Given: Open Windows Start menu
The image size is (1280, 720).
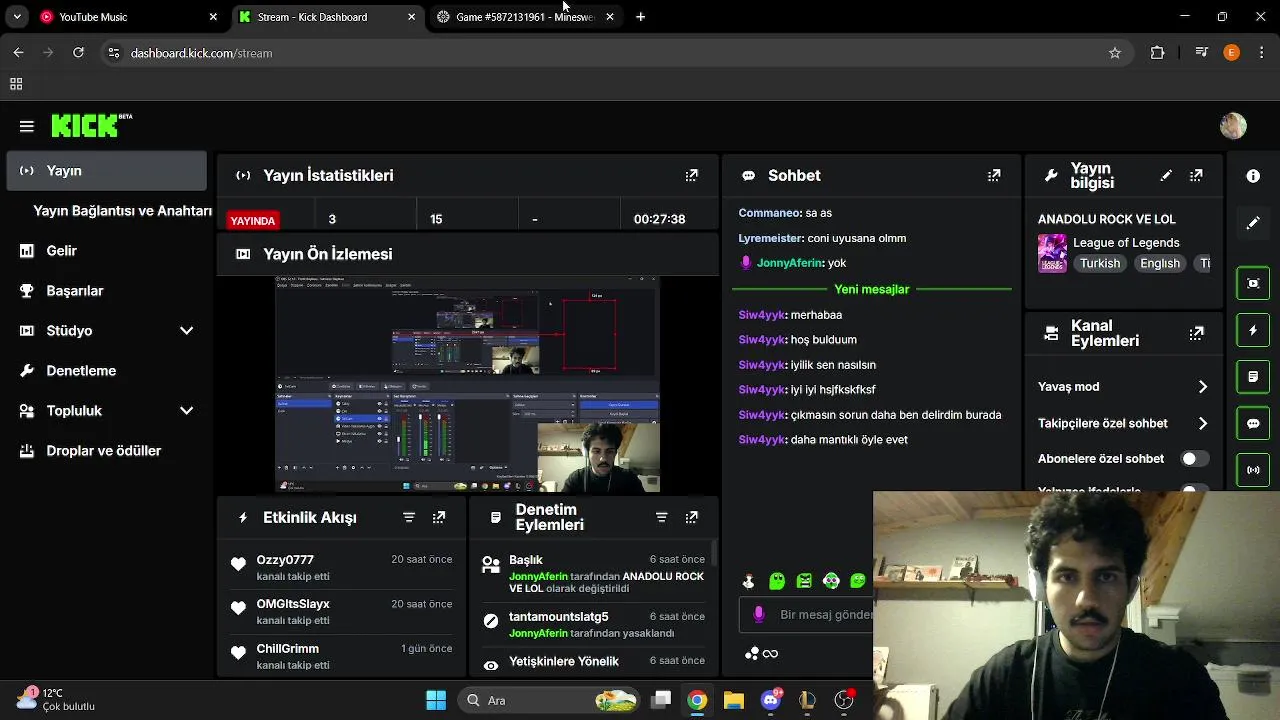Looking at the screenshot, I should [436, 700].
